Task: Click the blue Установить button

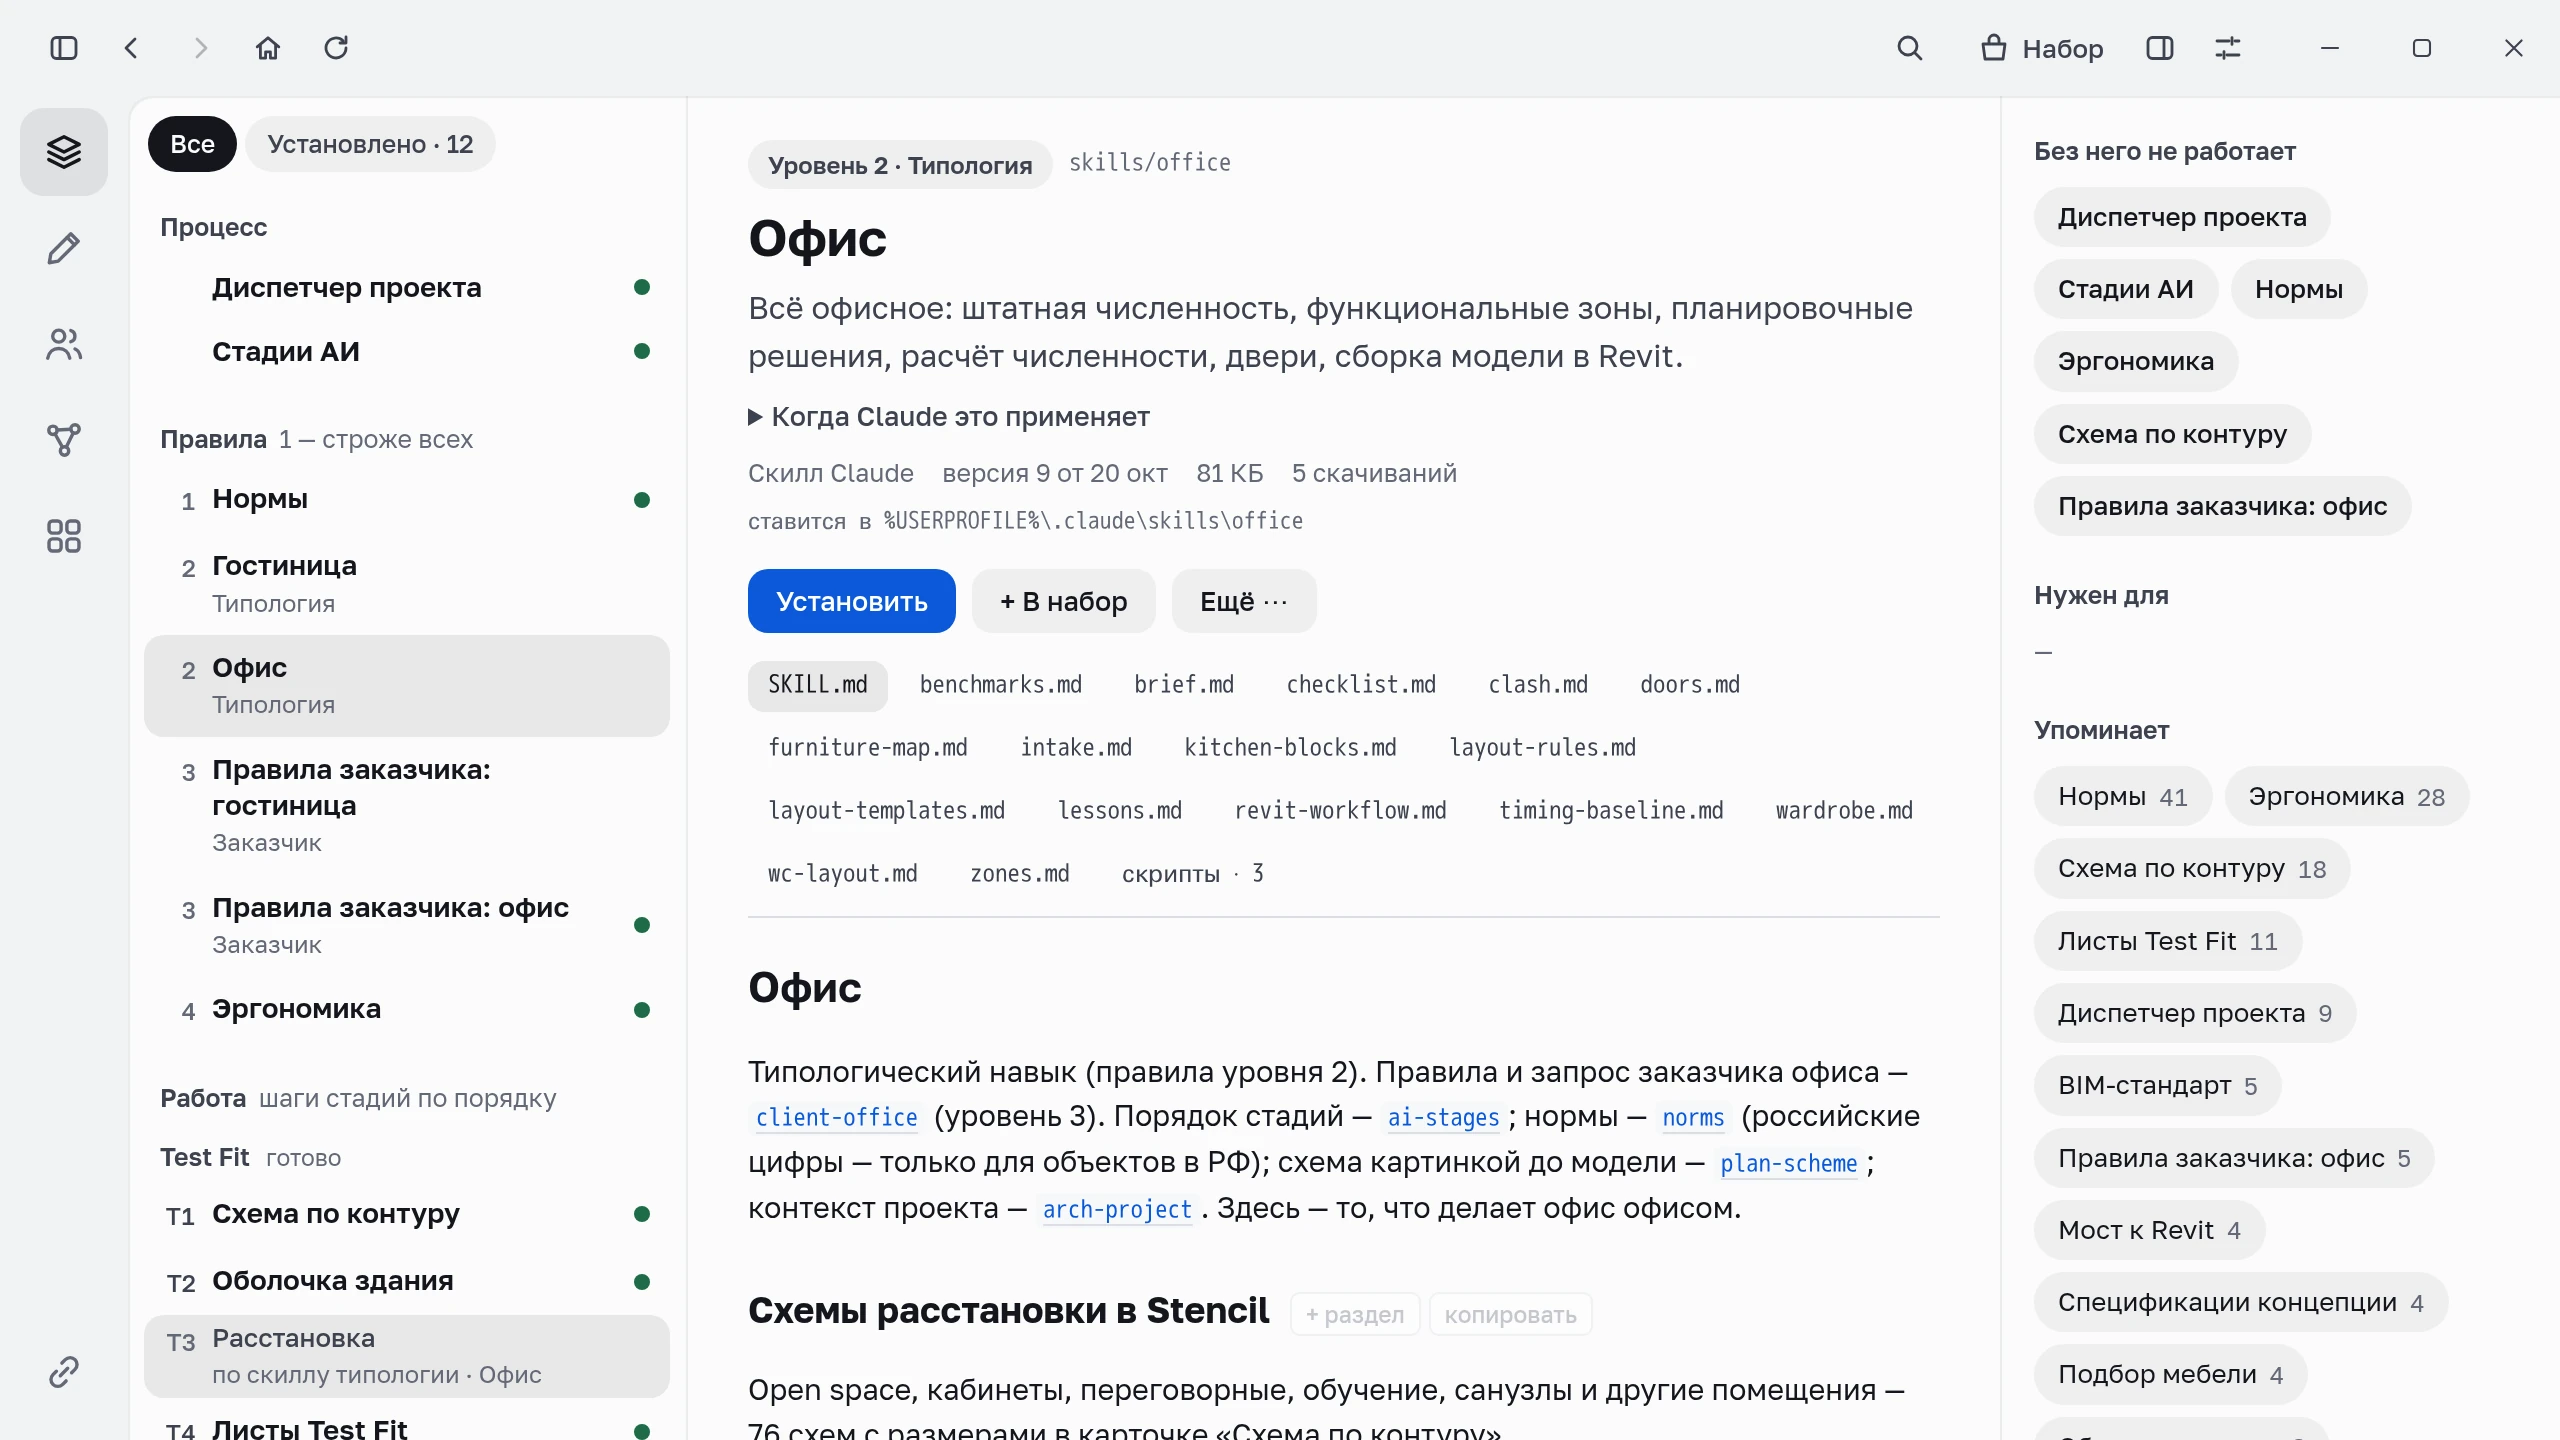Action: [x=852, y=601]
